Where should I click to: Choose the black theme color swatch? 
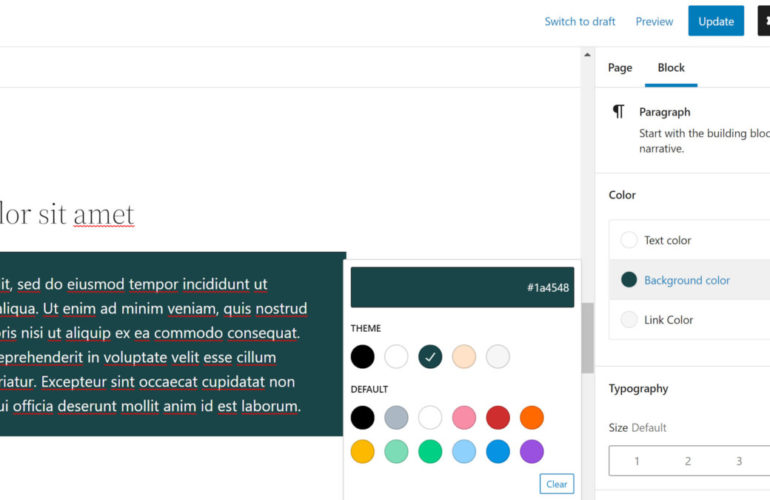coord(363,356)
